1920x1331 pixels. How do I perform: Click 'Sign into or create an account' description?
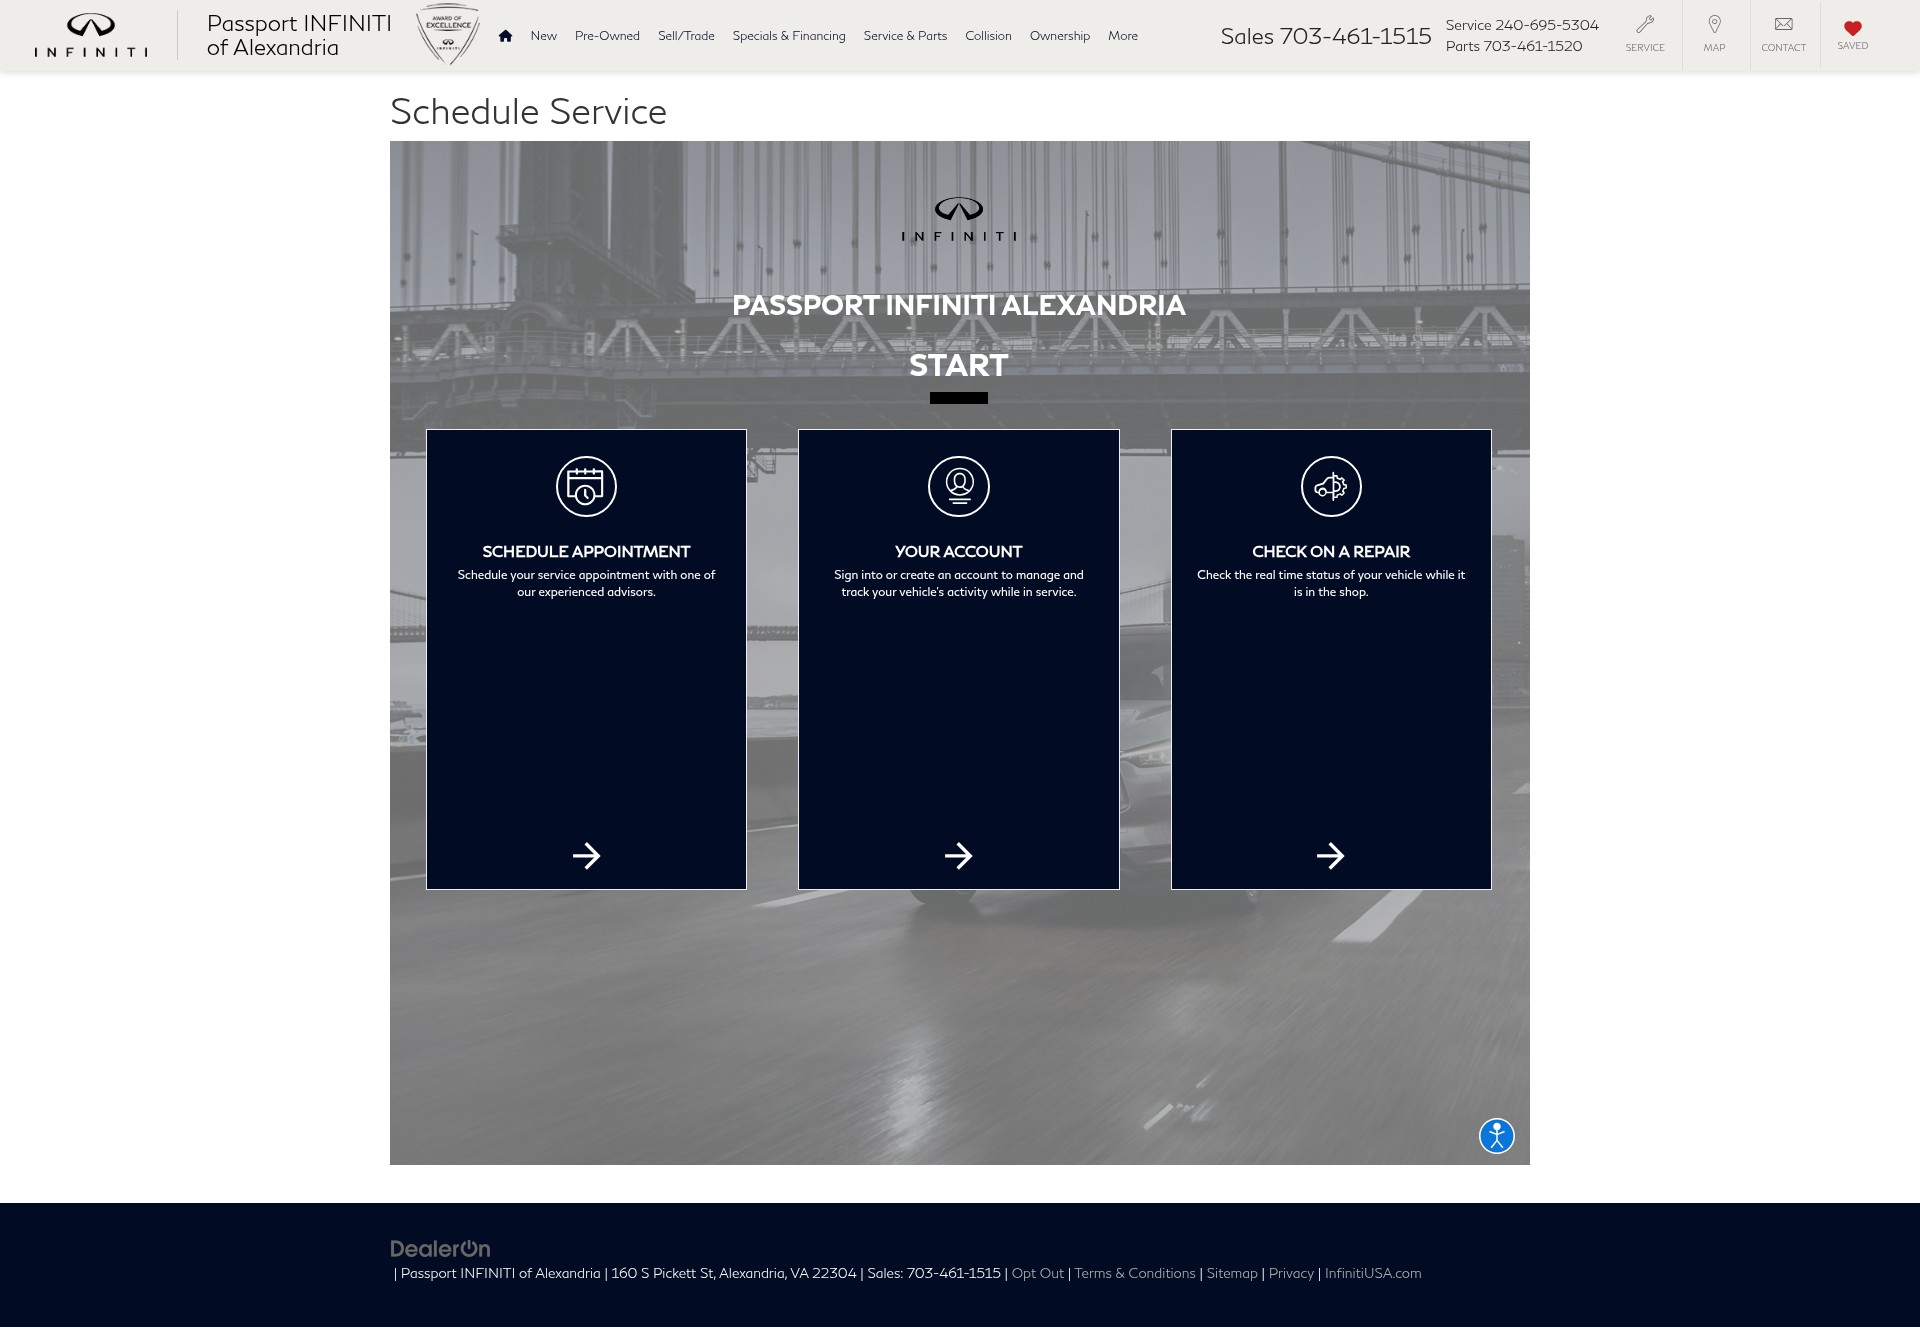959,583
